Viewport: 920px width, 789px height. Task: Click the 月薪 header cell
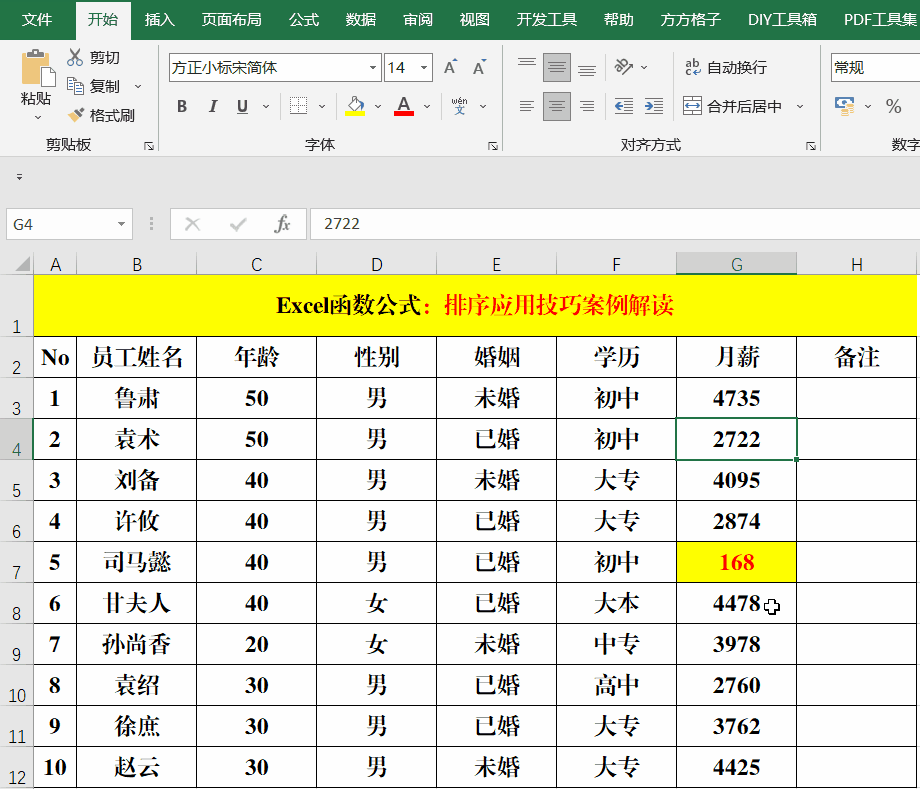pyautogui.click(x=736, y=357)
